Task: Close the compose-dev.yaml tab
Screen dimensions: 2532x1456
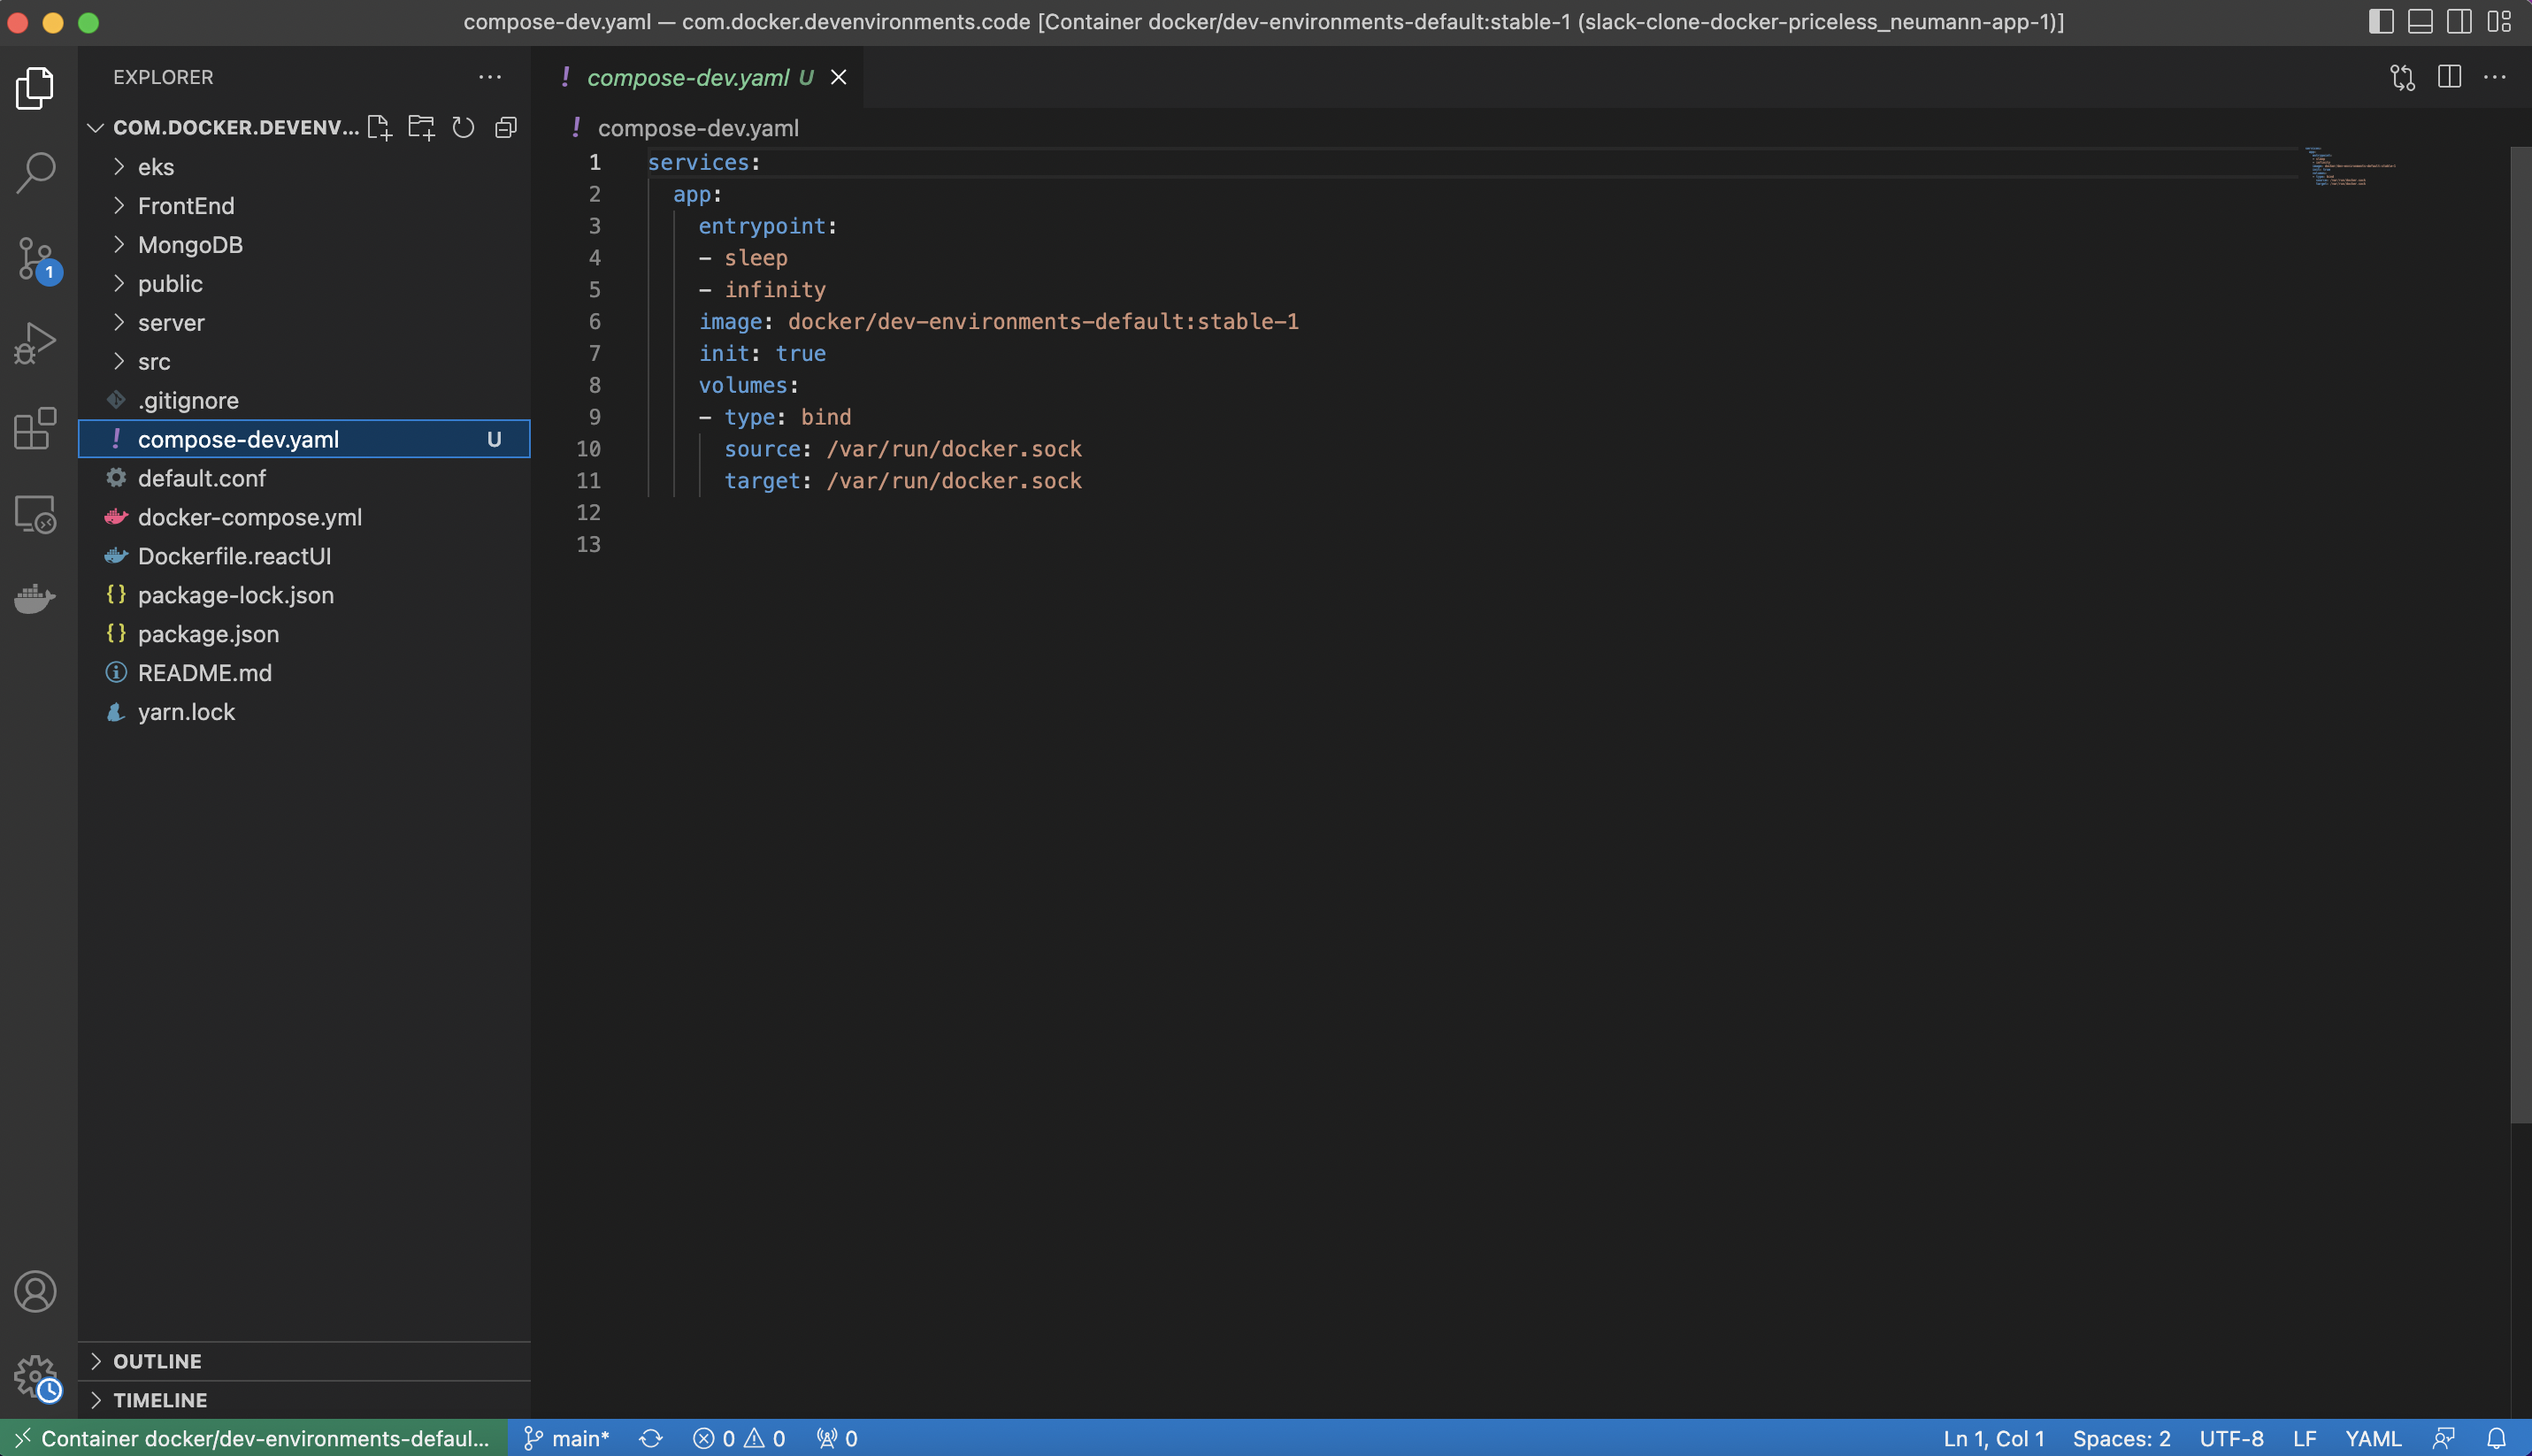Action: click(x=839, y=77)
